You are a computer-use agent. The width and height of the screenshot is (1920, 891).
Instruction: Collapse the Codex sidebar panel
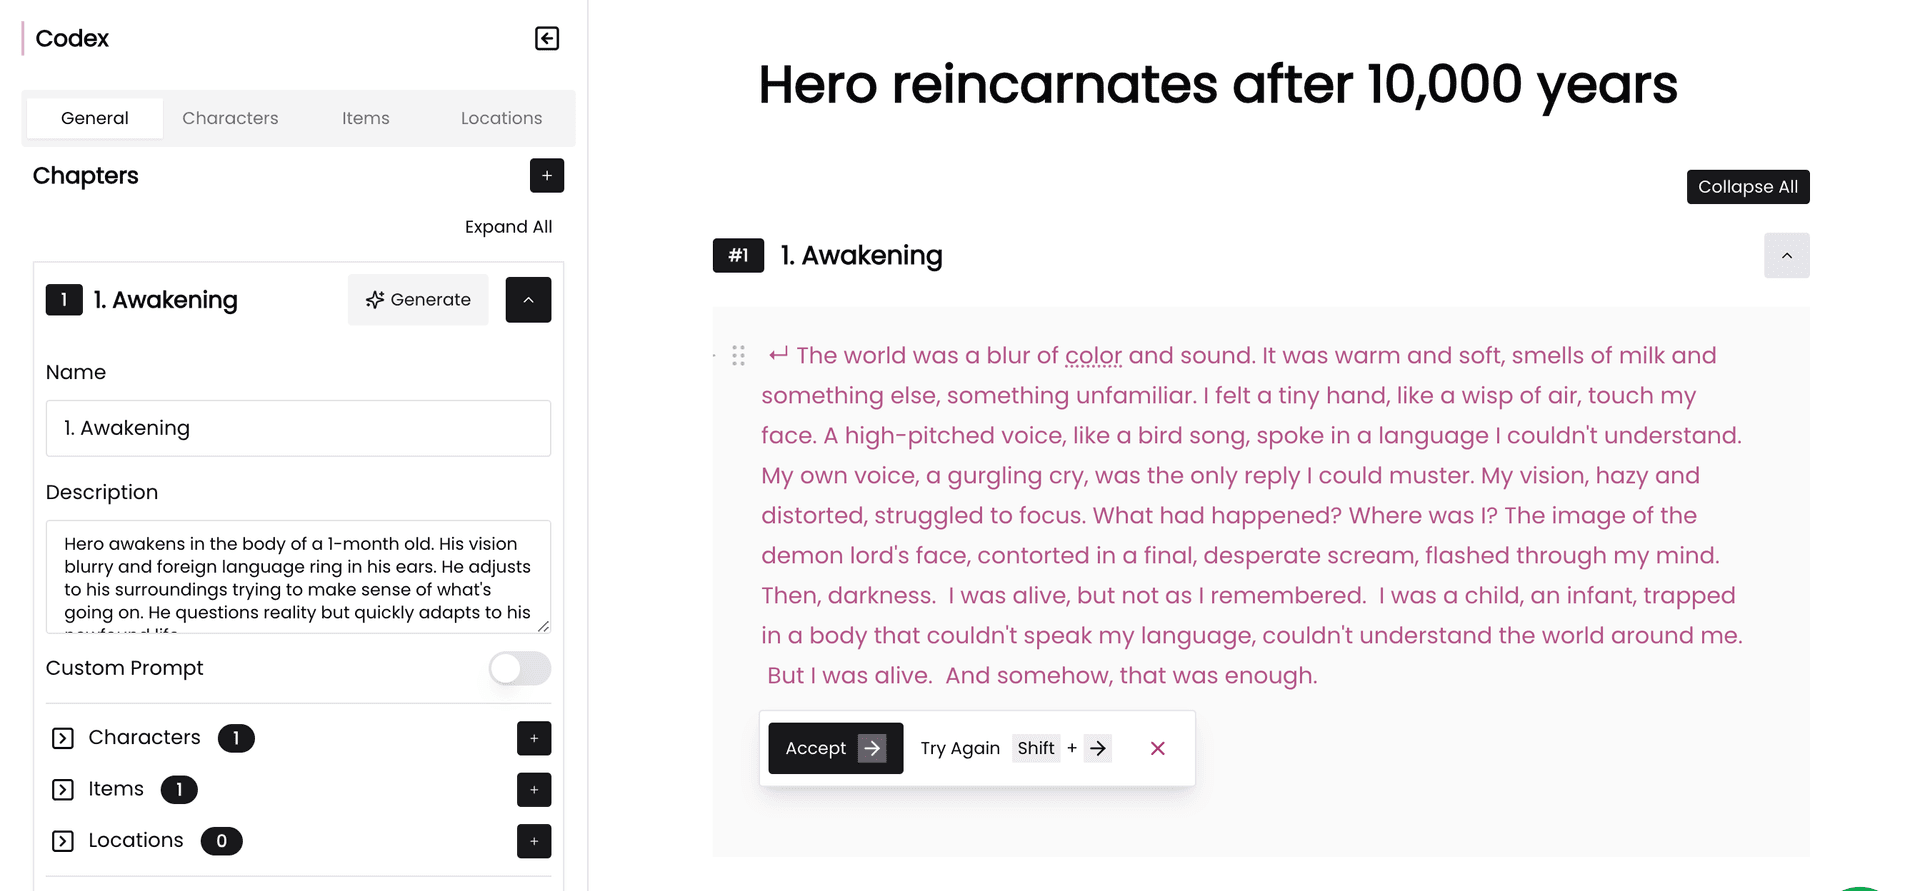[547, 39]
